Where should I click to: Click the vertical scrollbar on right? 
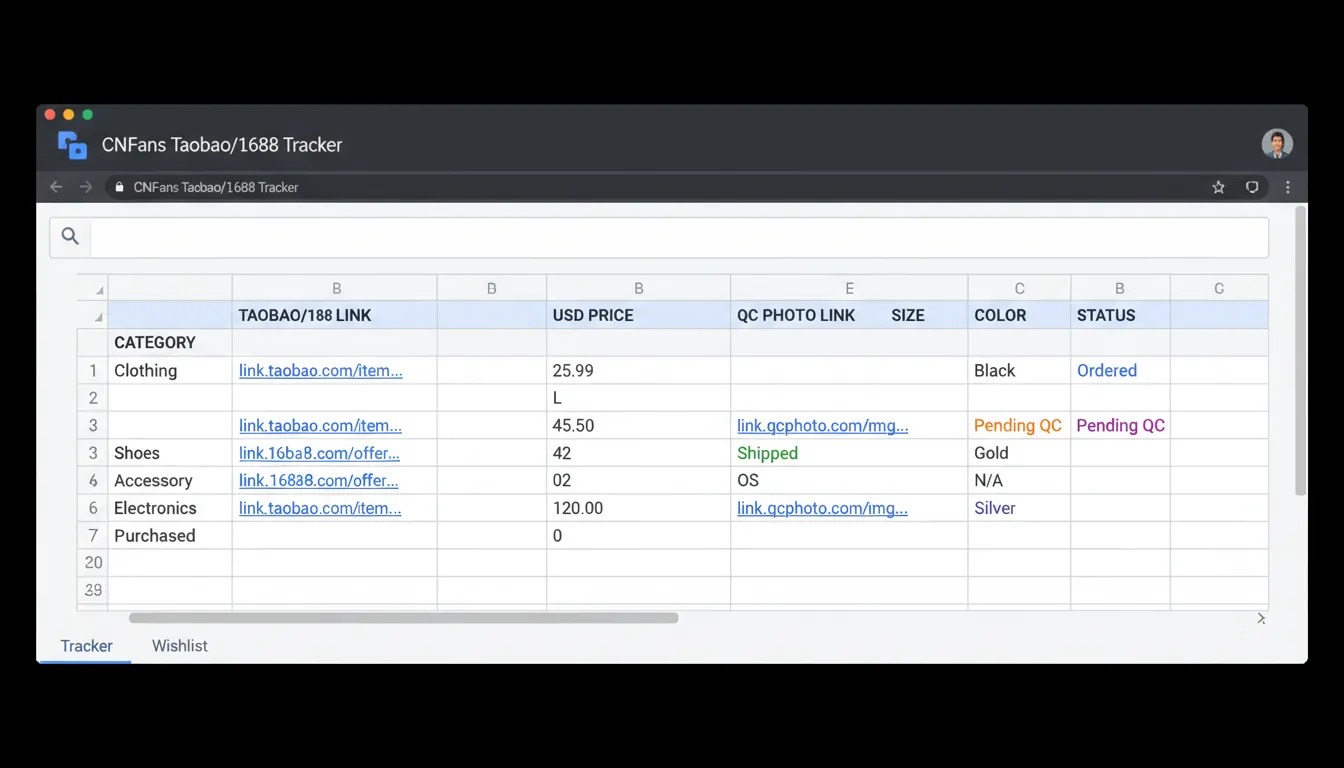coord(1300,350)
